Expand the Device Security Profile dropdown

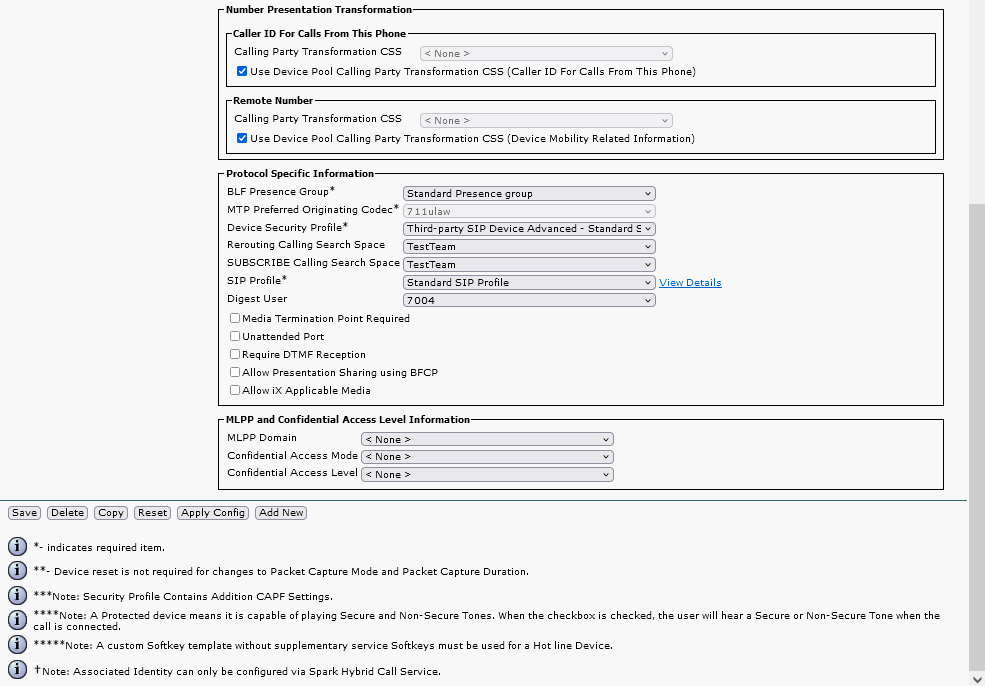coord(529,229)
